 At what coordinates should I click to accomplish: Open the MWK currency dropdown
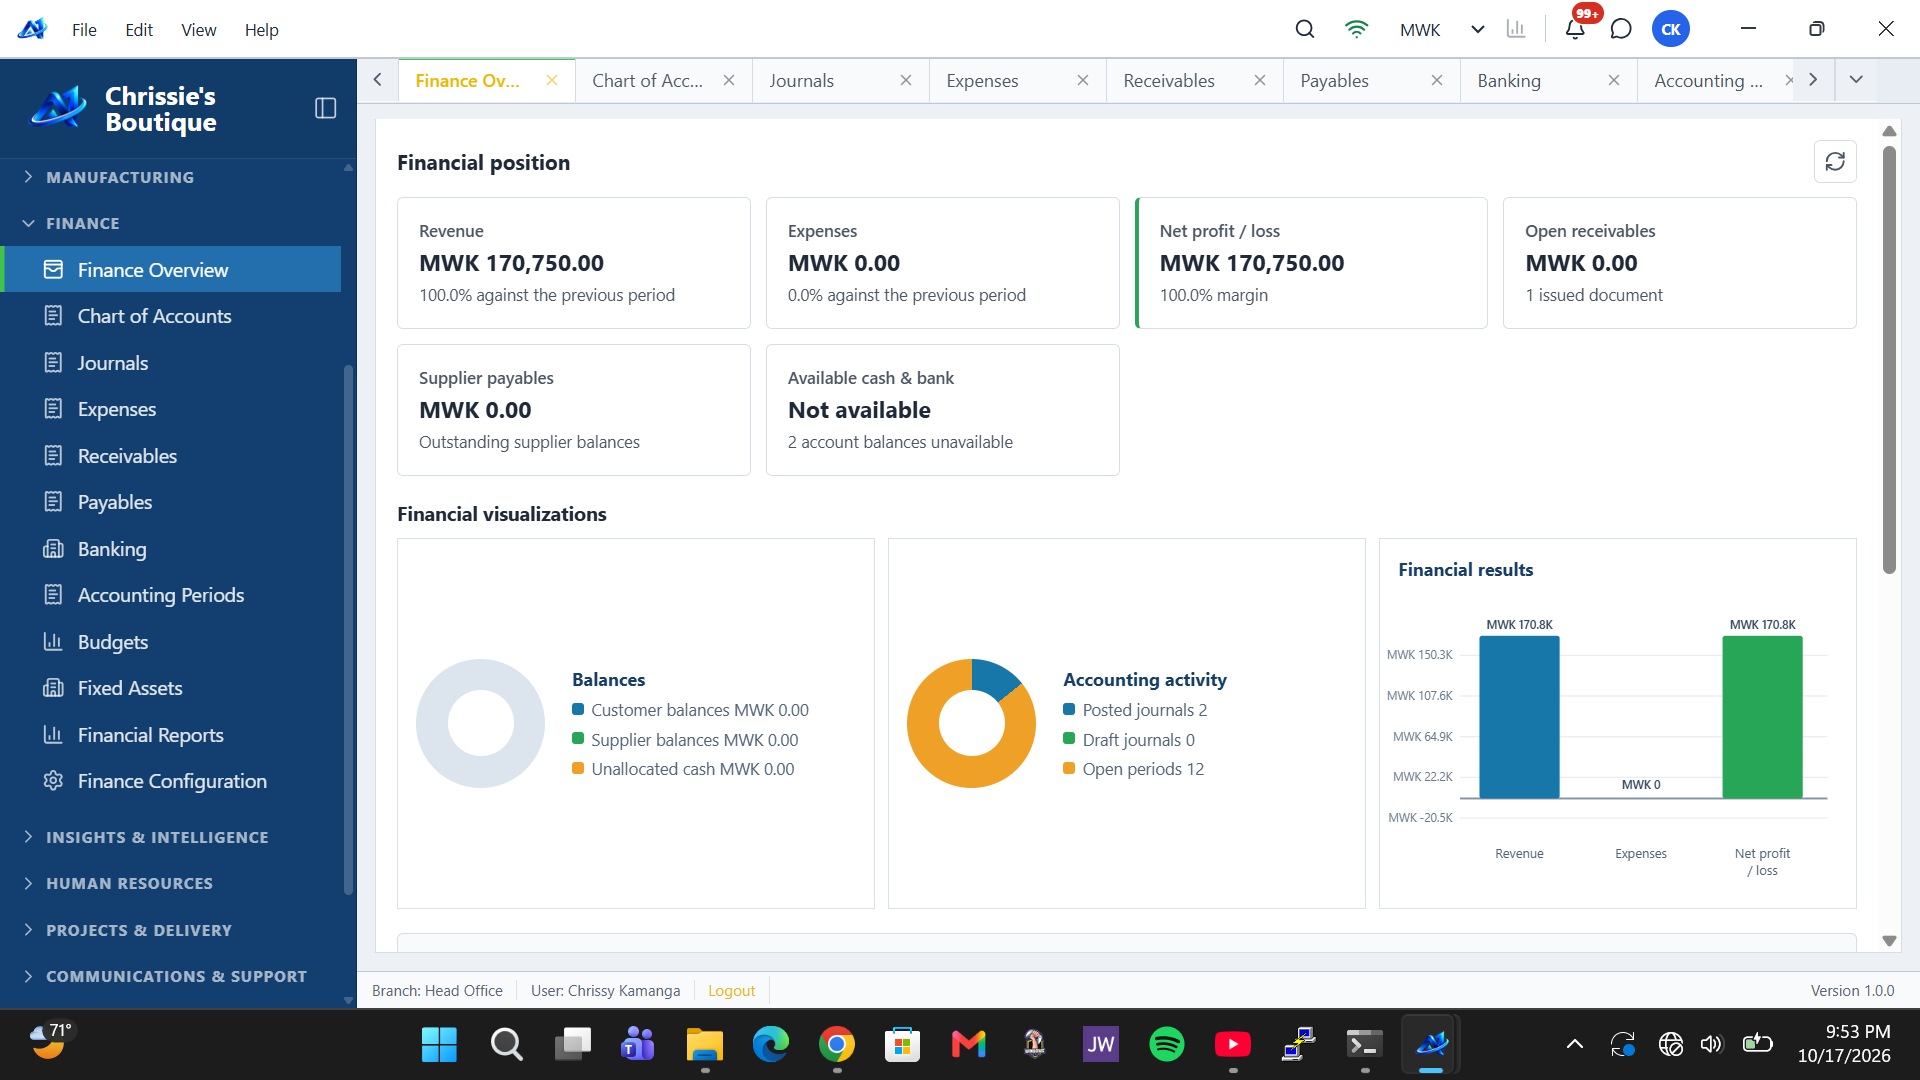click(1442, 29)
